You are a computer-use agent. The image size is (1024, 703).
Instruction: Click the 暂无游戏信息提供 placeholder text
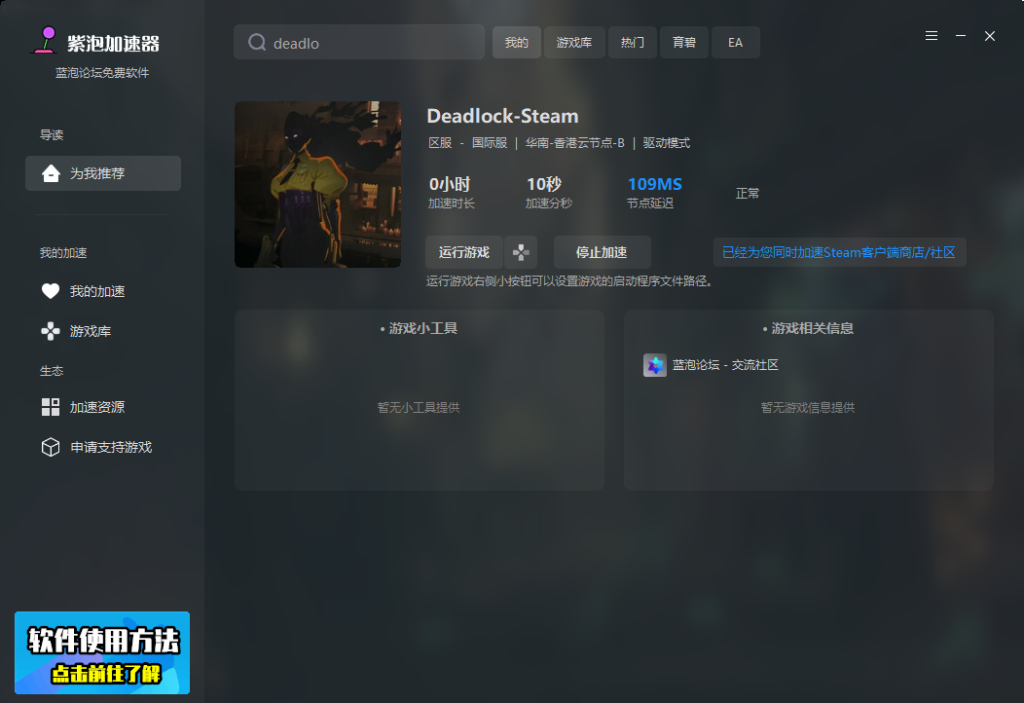pyautogui.click(x=808, y=408)
